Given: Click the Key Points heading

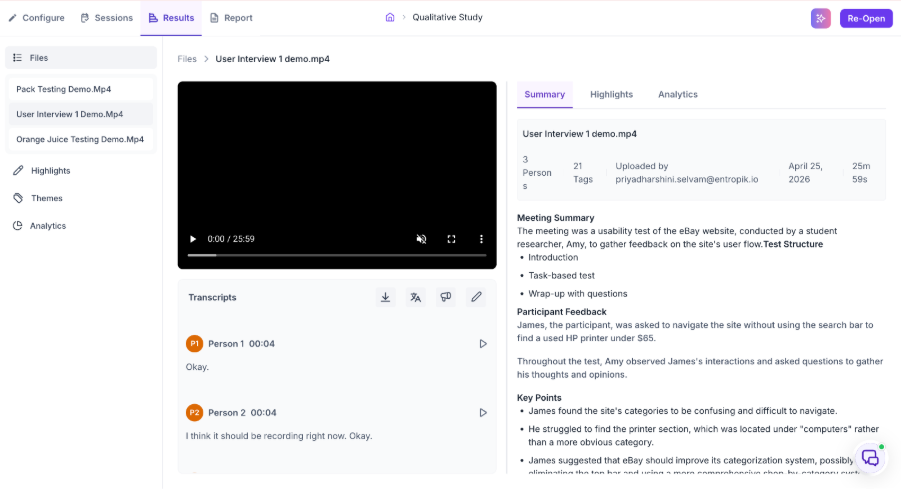Looking at the screenshot, I should (x=539, y=398).
